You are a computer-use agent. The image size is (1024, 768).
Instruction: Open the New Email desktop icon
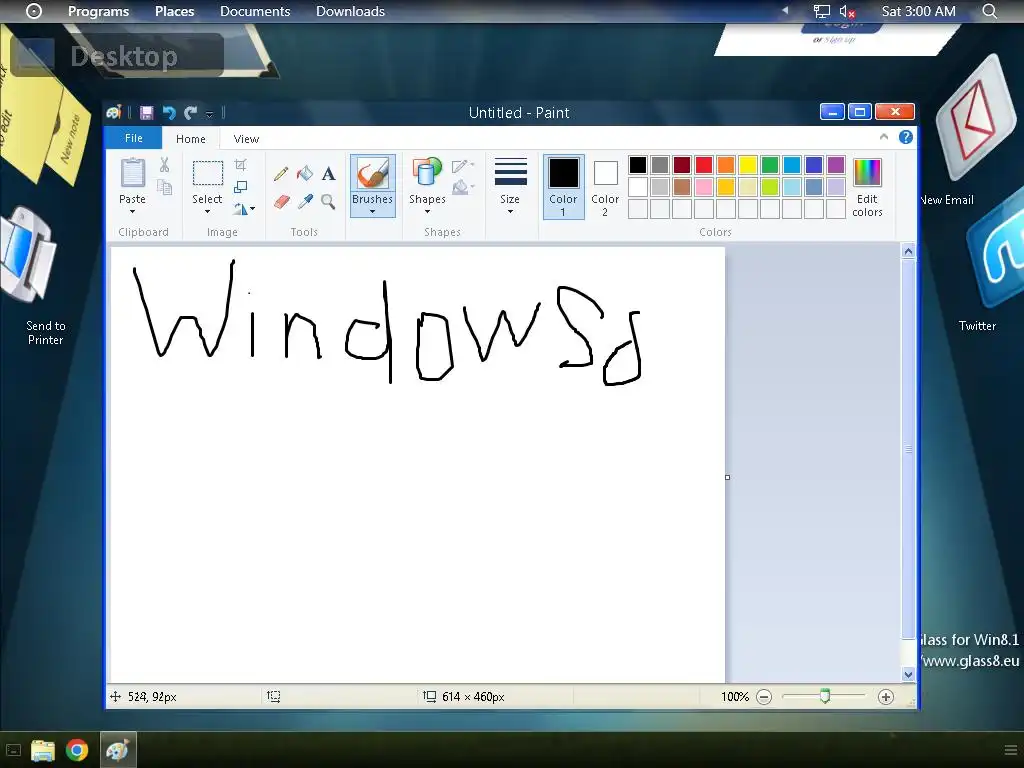[x=976, y=118]
